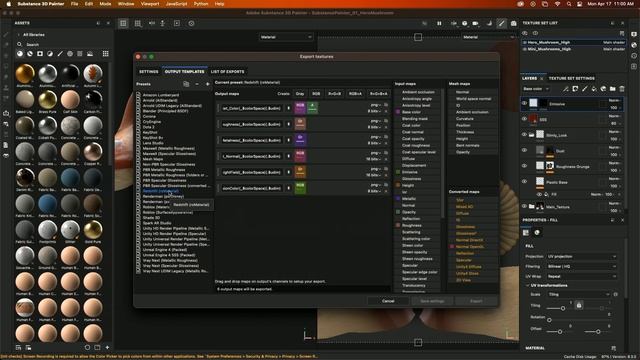Click the Cancel button in Export dialog
The width and height of the screenshot is (640, 360).
click(388, 301)
